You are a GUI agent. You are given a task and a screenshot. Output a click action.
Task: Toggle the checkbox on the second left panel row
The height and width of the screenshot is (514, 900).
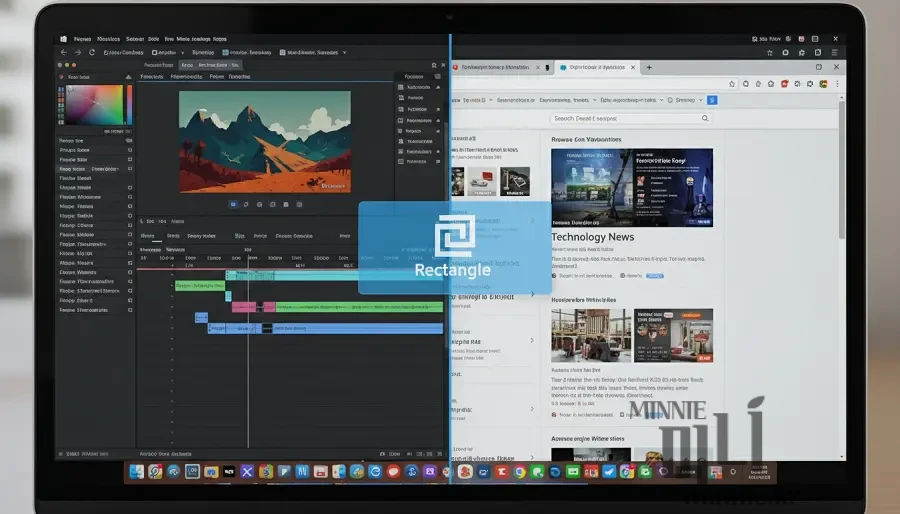129,150
